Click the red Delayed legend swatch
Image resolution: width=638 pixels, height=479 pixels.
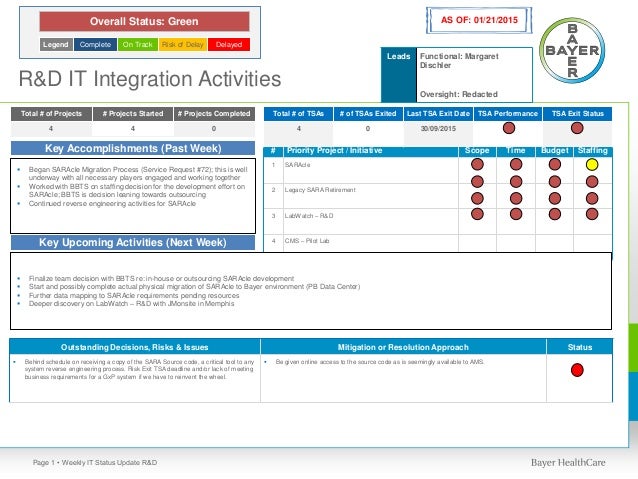tap(229, 44)
